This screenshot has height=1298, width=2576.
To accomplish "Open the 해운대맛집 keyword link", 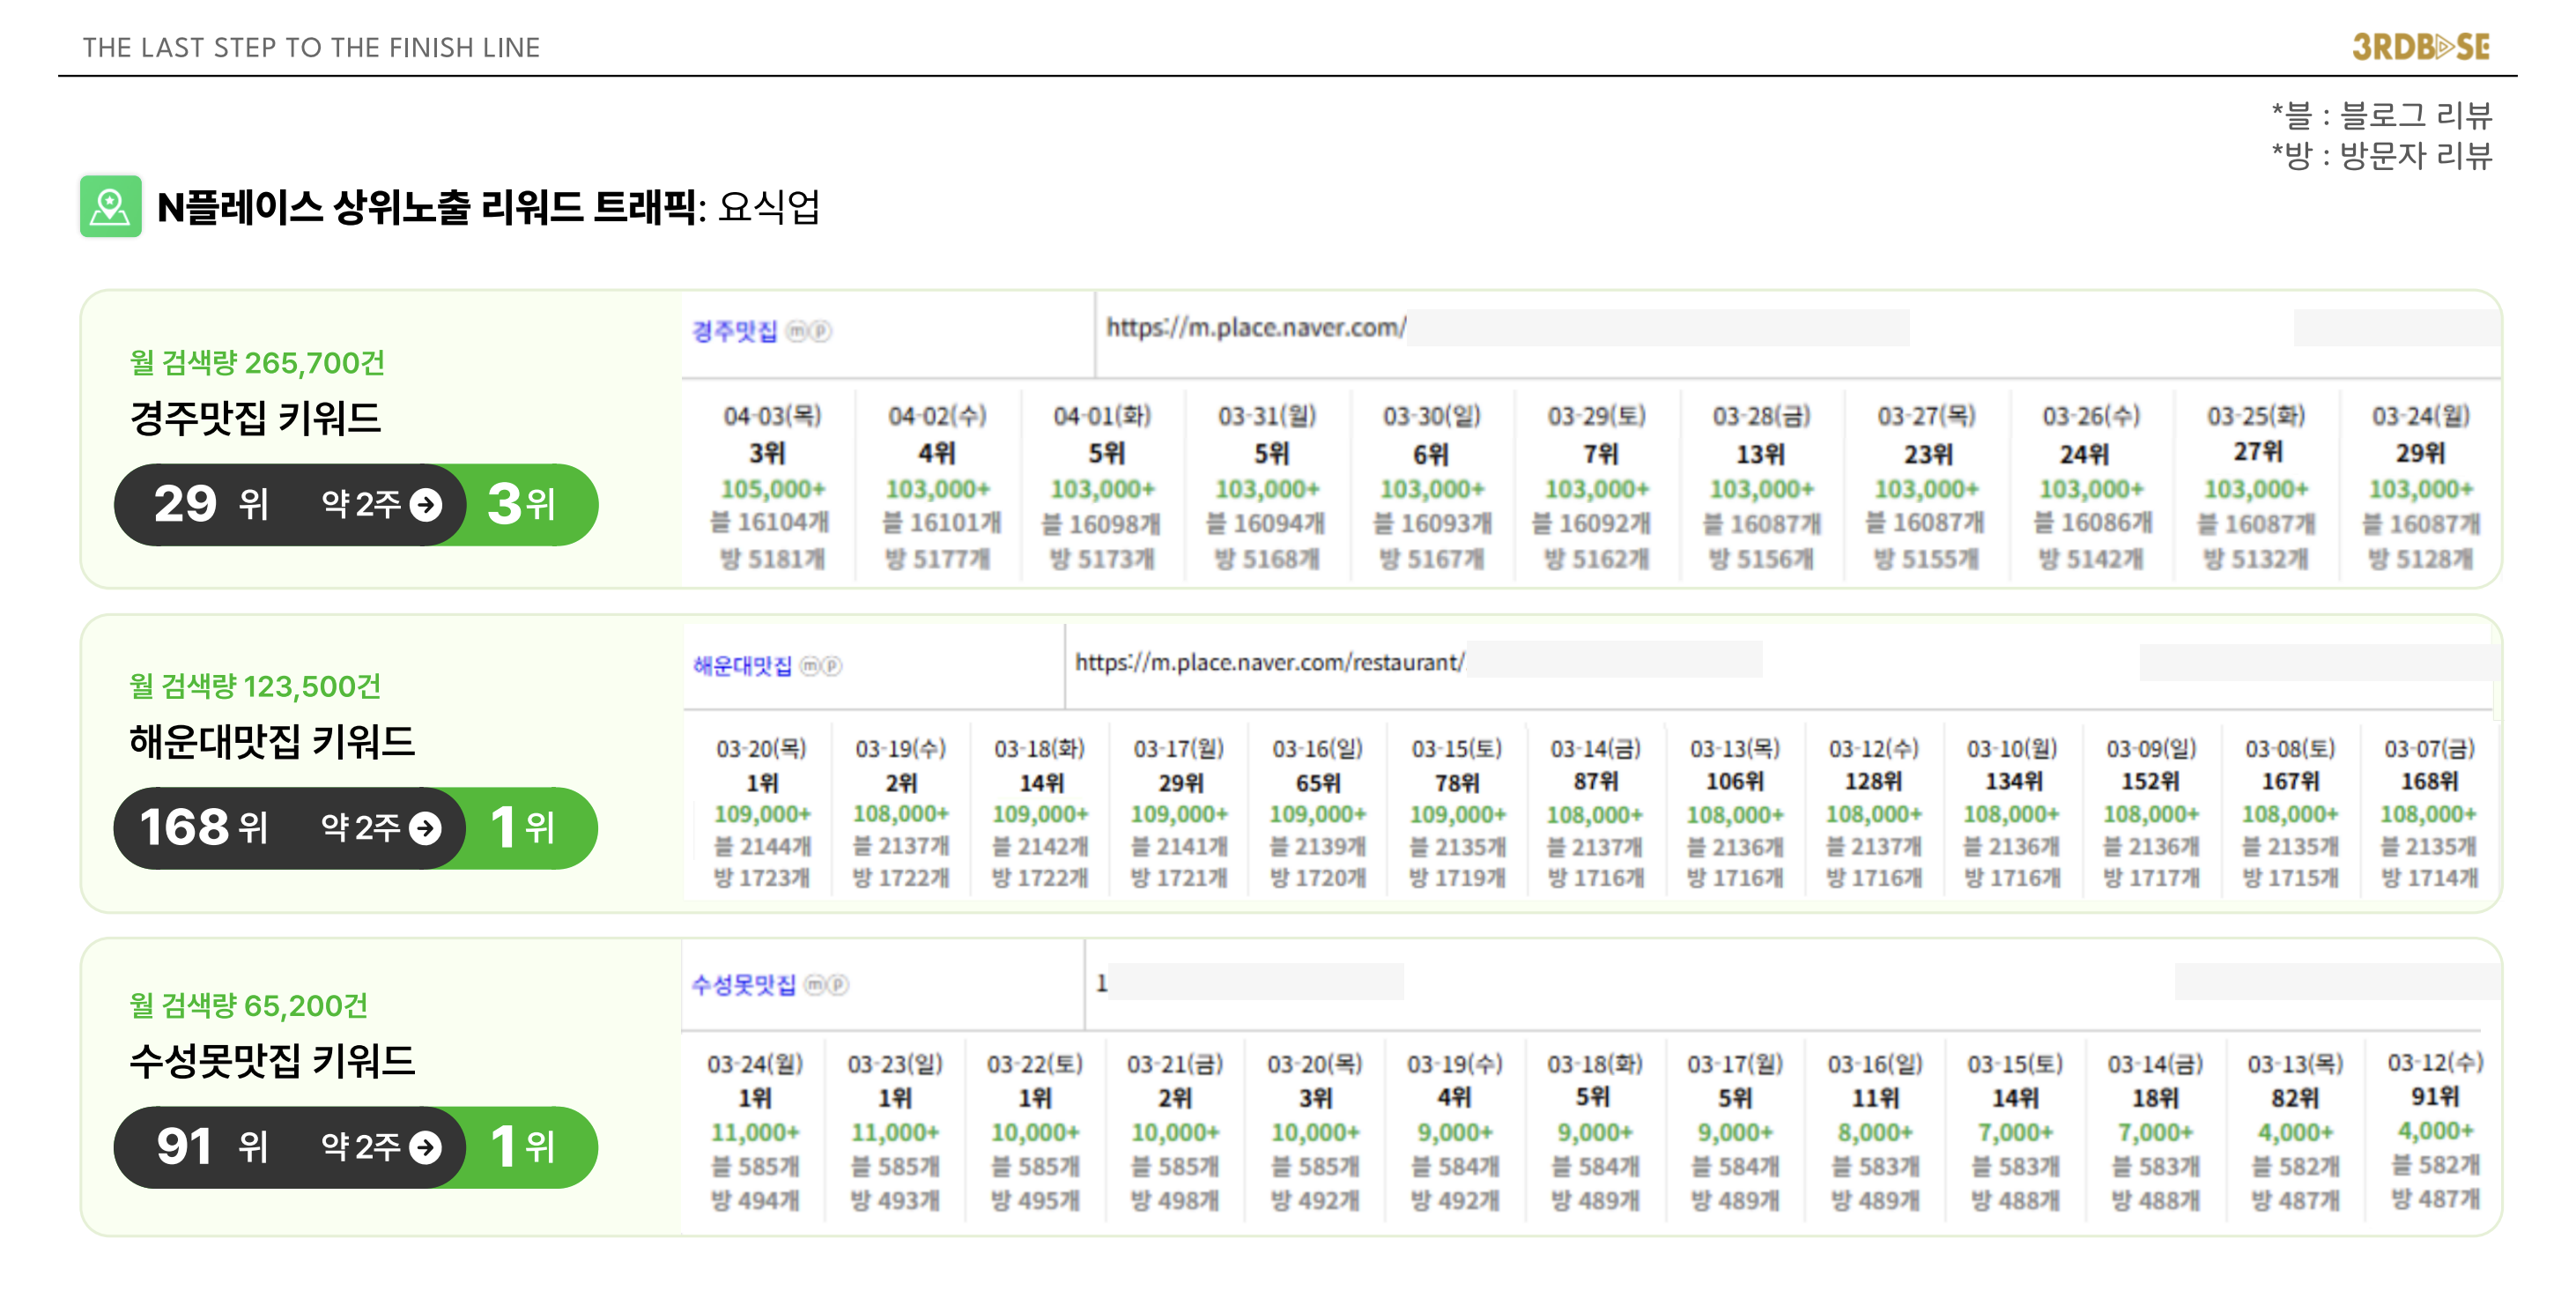I will [x=742, y=666].
